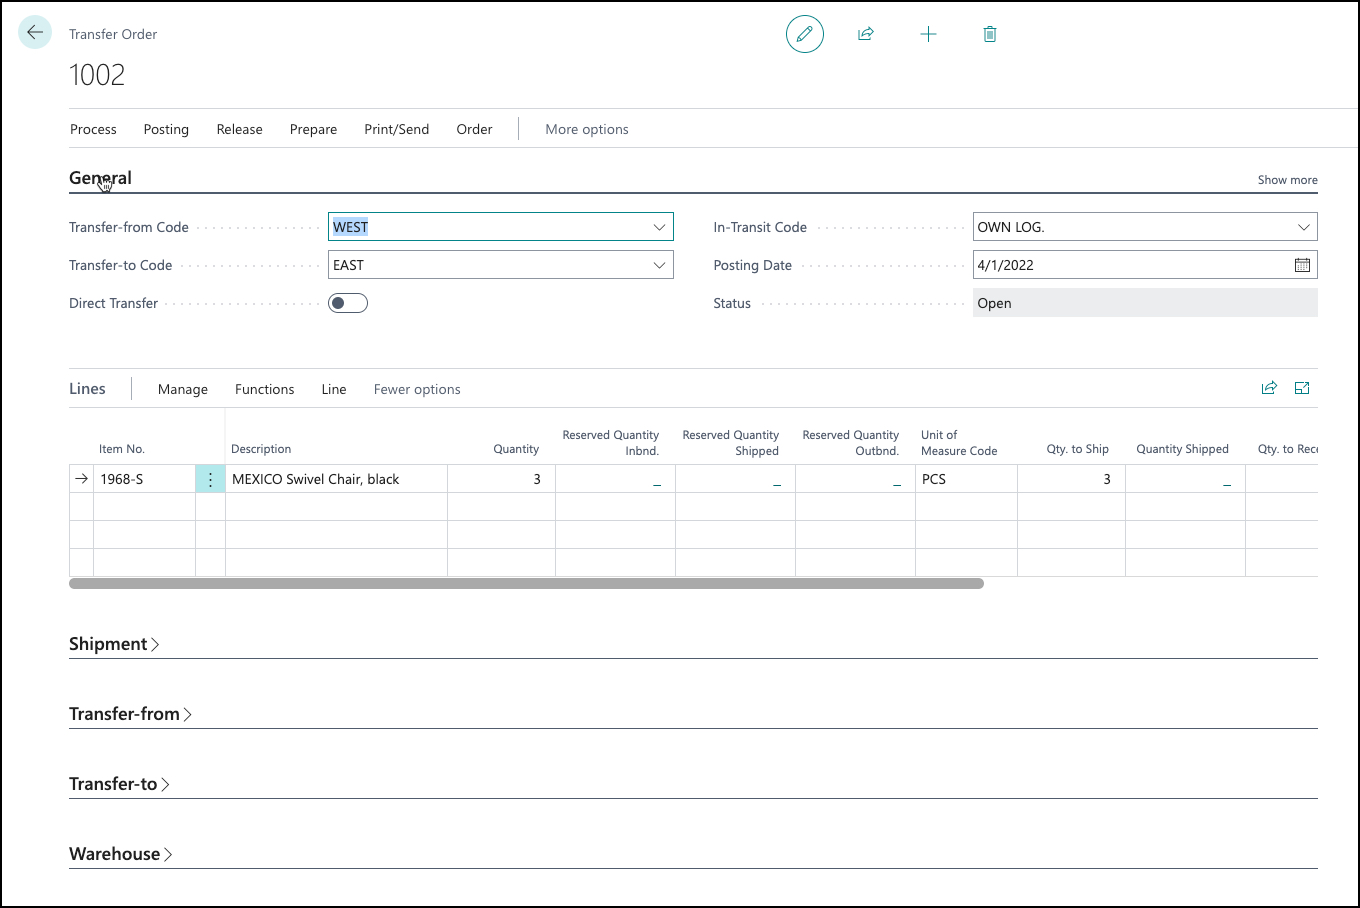The image size is (1360, 908).
Task: Click description MEXICO Swivel Chair, black
Action: point(337,479)
